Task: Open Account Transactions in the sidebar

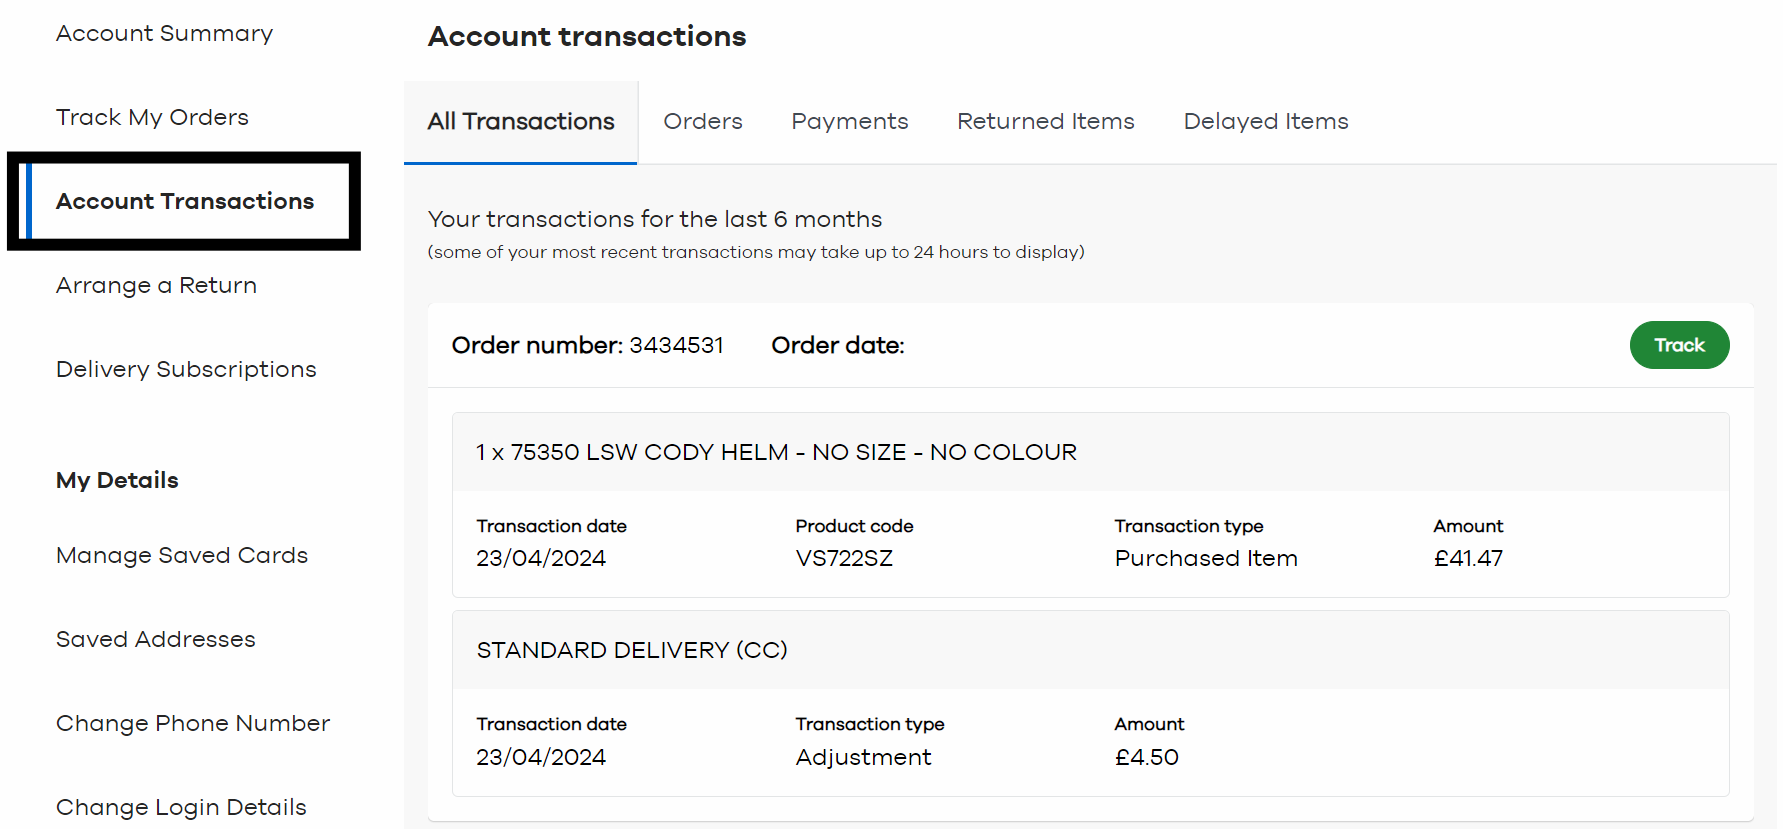Action: [184, 201]
